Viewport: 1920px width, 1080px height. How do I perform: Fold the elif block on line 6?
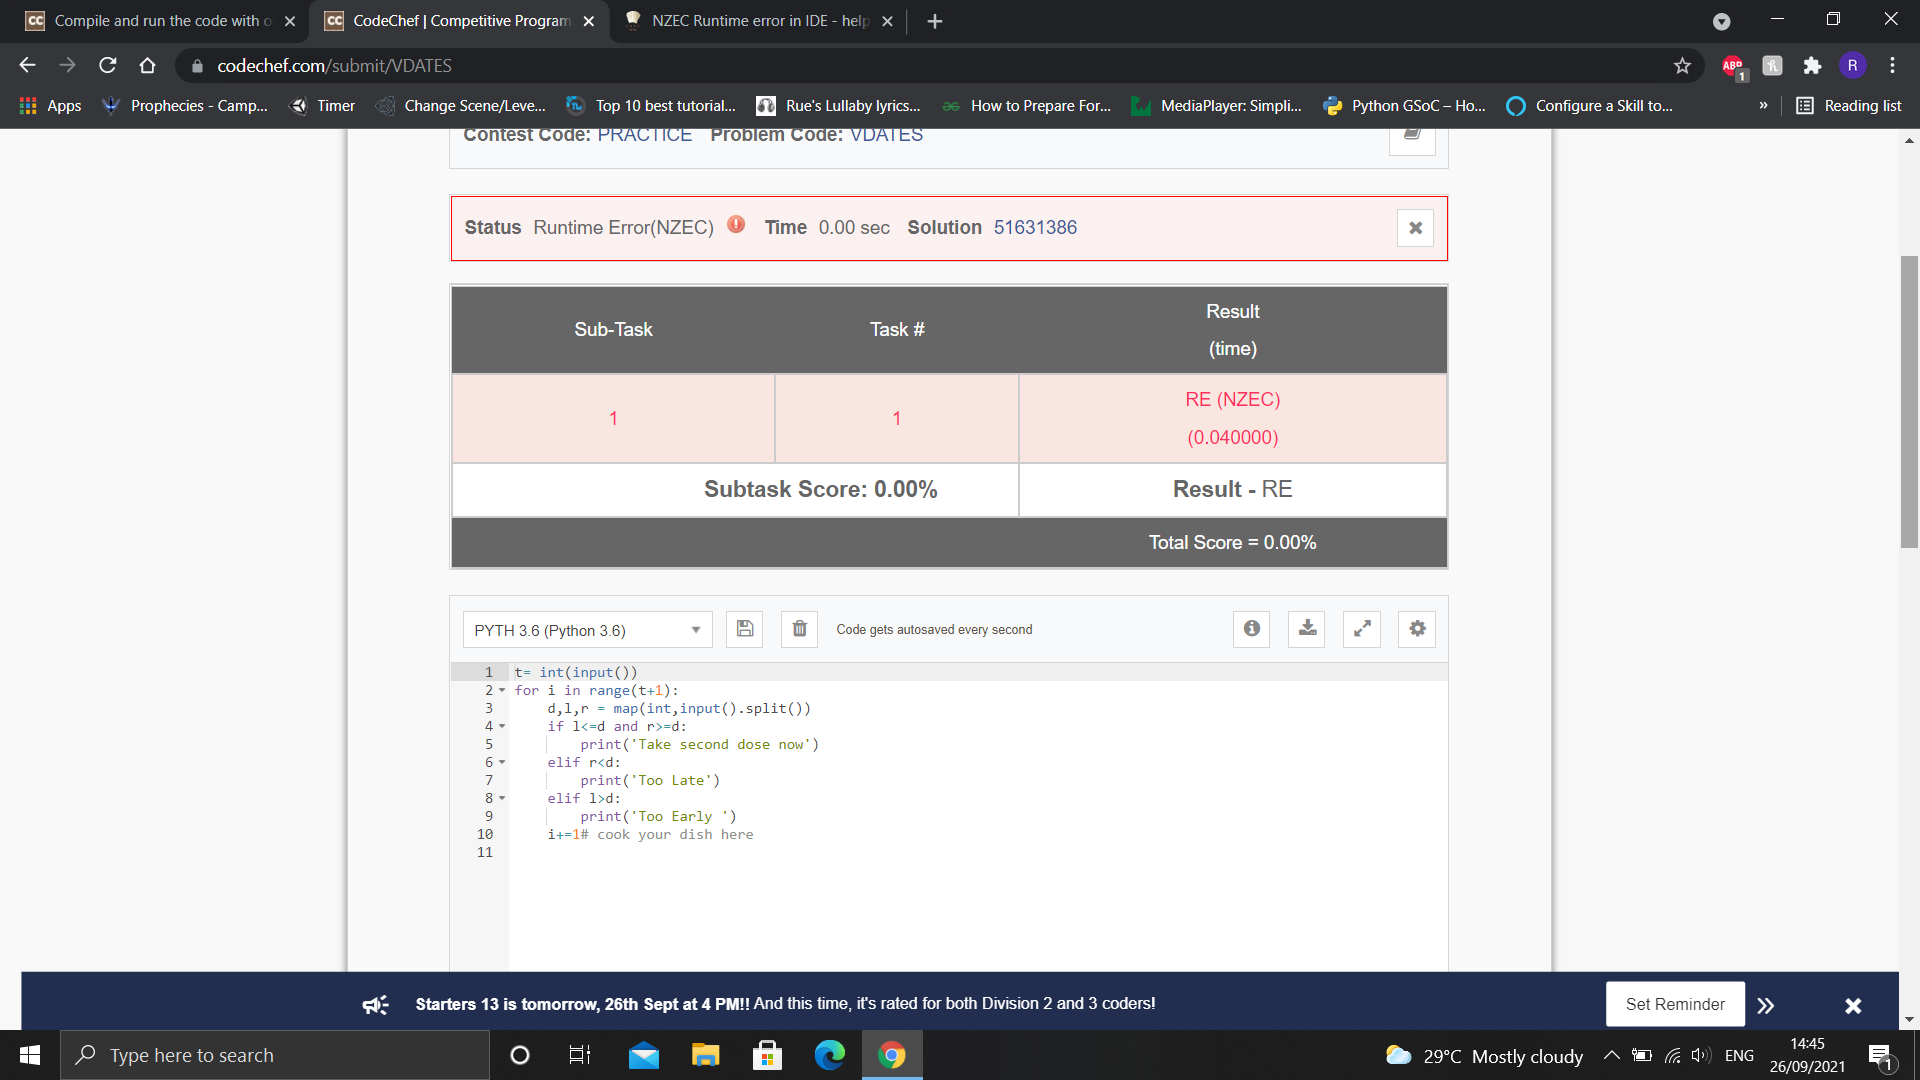point(502,763)
